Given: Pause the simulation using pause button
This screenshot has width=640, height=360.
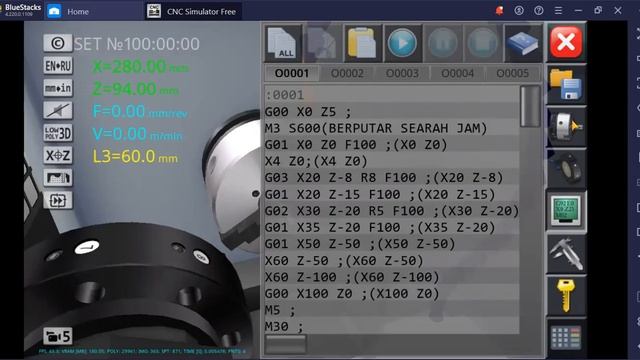Looking at the screenshot, I should pos(442,43).
